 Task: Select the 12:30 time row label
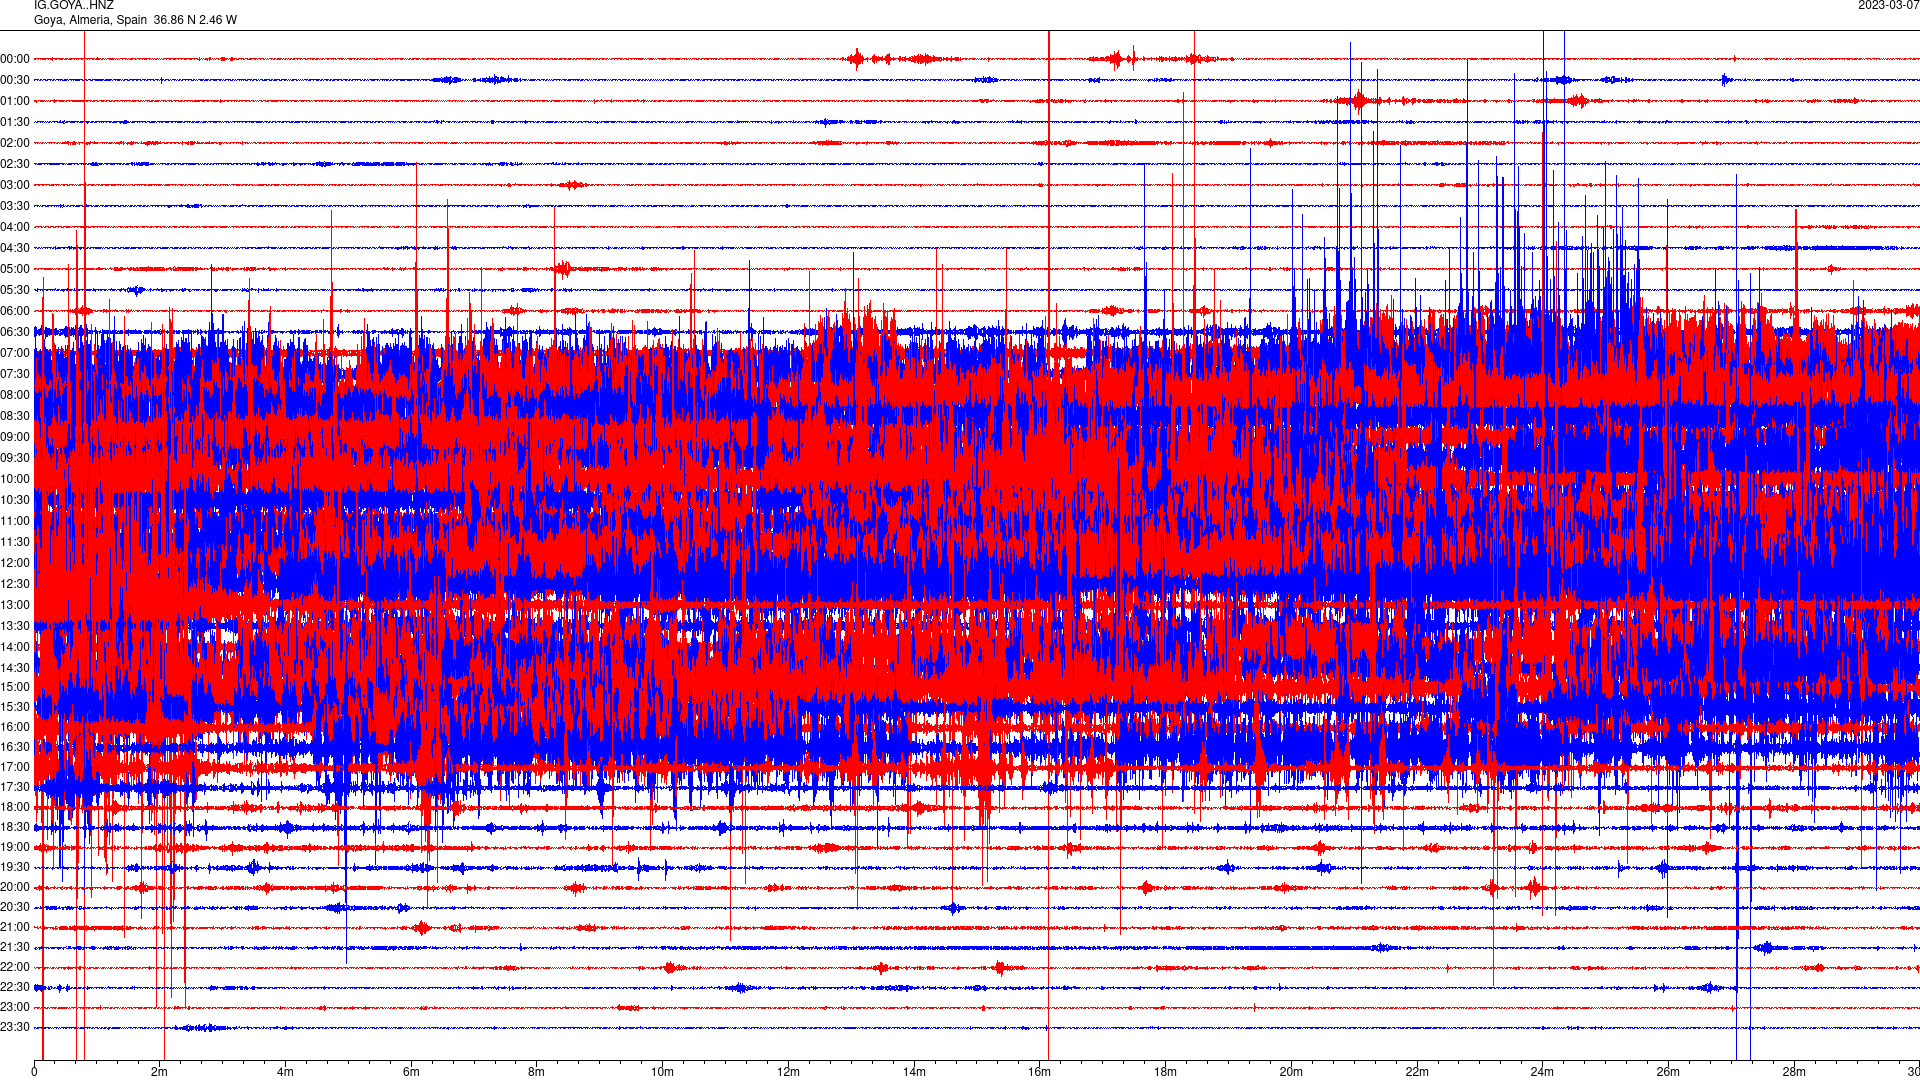15,584
